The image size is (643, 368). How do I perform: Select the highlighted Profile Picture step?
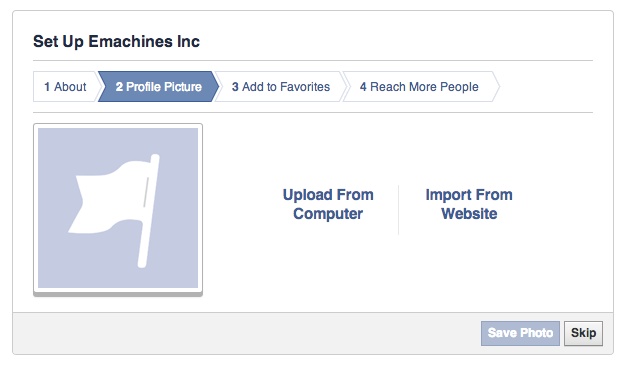click(x=158, y=87)
